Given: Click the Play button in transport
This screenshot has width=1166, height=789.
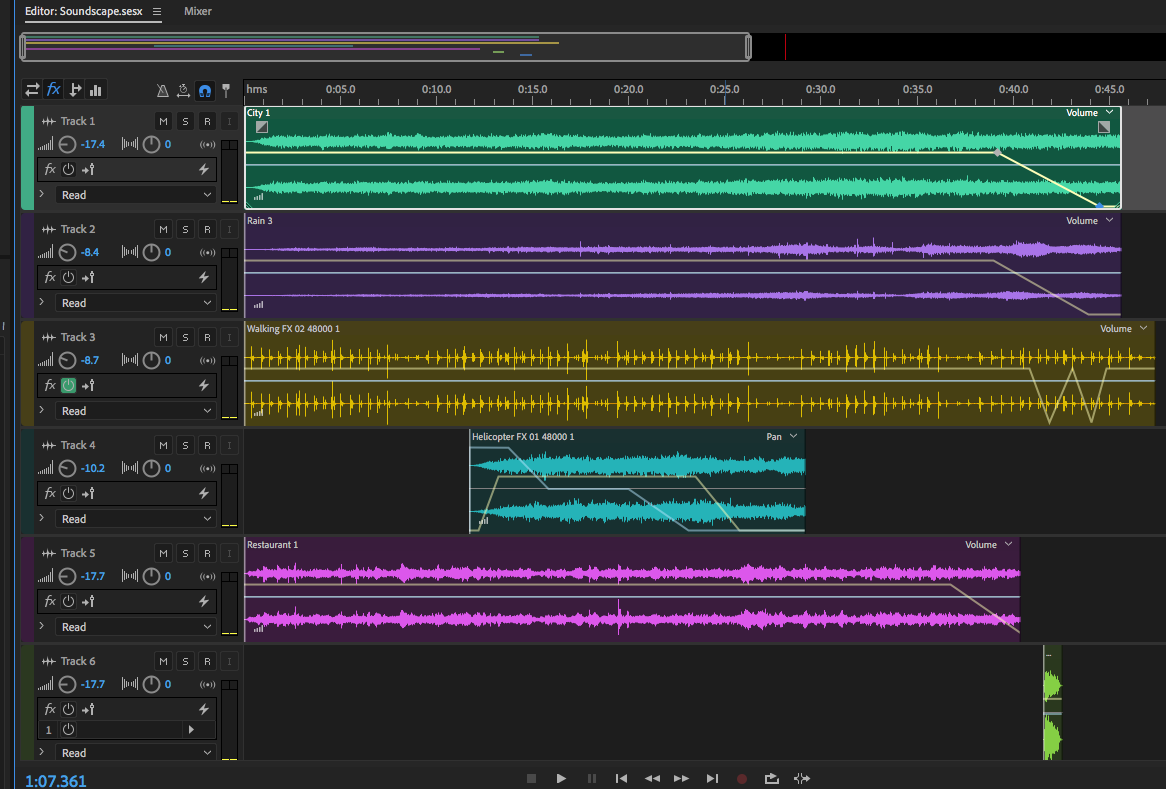Looking at the screenshot, I should click(x=561, y=778).
